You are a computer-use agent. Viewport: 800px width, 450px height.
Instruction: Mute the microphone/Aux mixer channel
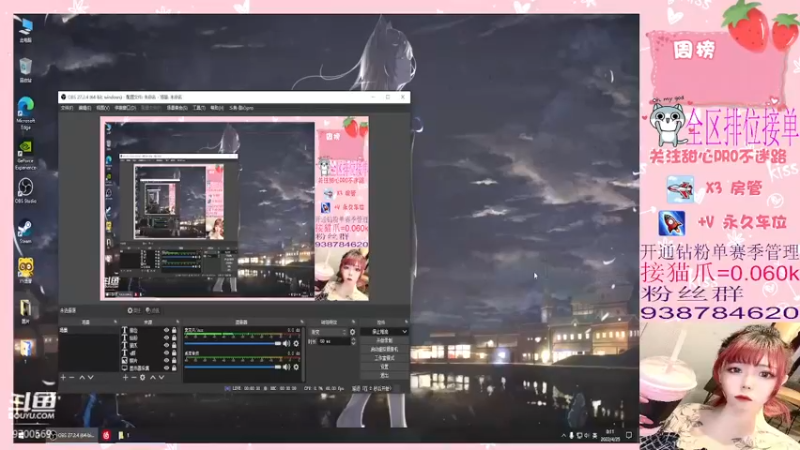(x=286, y=344)
